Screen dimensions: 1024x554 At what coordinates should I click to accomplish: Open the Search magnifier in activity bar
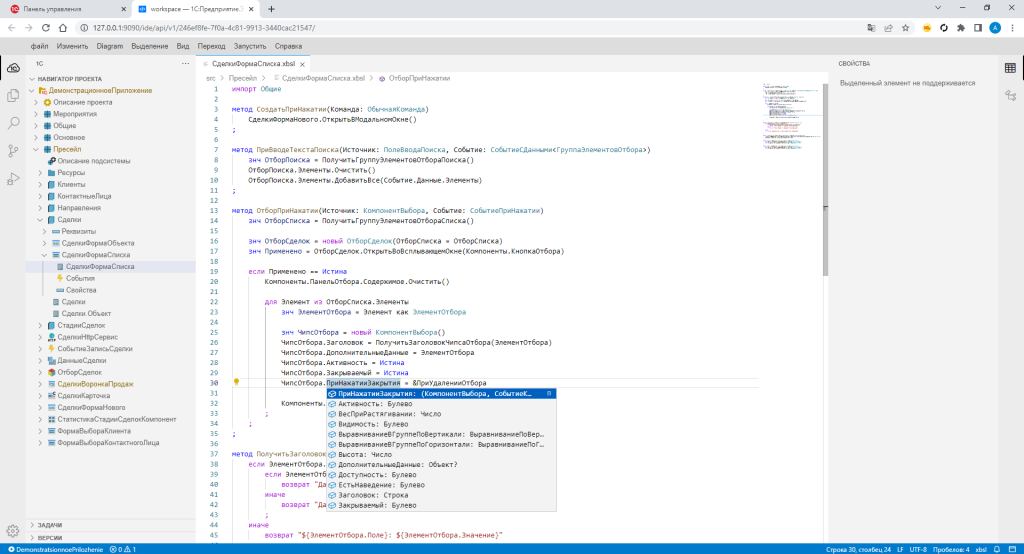pos(14,123)
